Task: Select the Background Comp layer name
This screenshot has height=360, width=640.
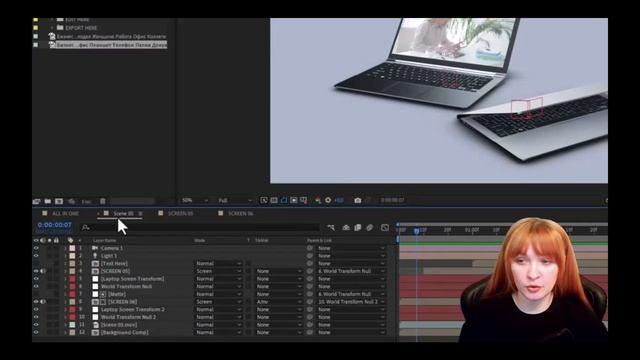Action: pyautogui.click(x=124, y=332)
